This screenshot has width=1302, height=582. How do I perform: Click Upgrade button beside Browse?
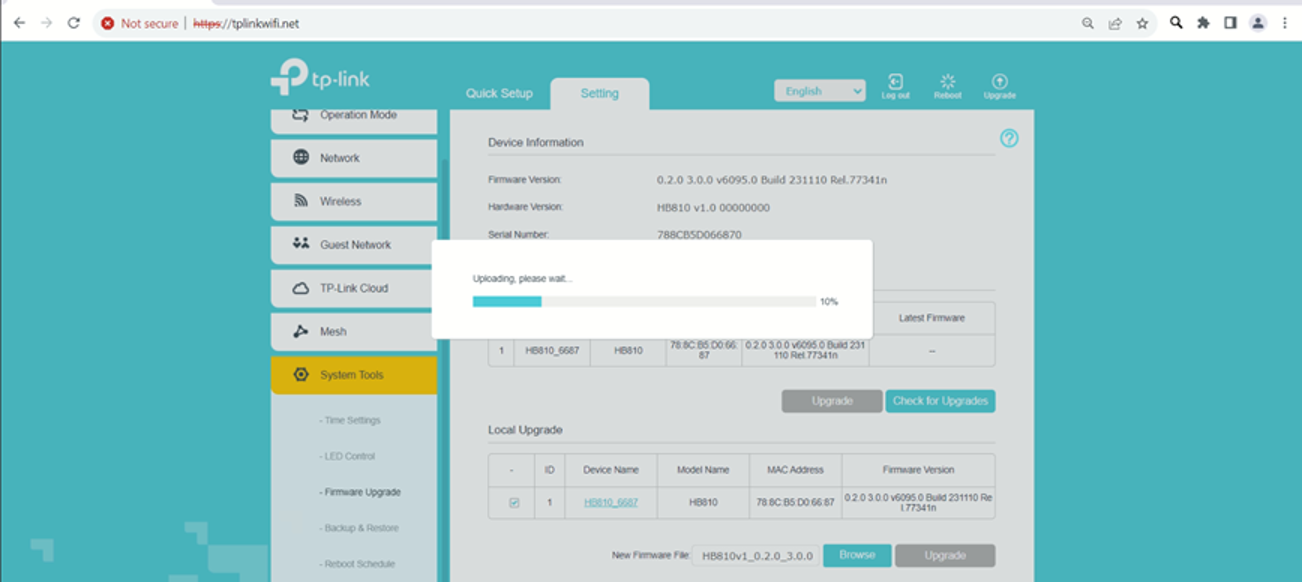pyautogui.click(x=945, y=555)
